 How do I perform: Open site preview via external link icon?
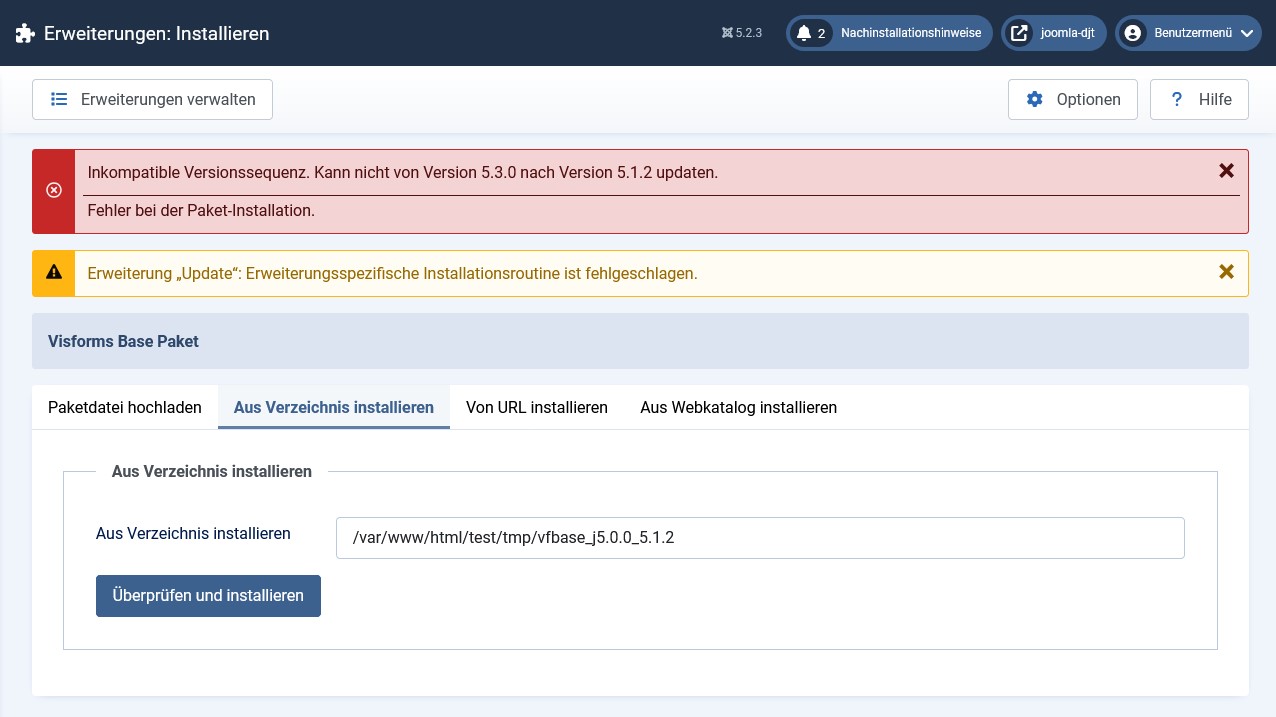[1019, 32]
